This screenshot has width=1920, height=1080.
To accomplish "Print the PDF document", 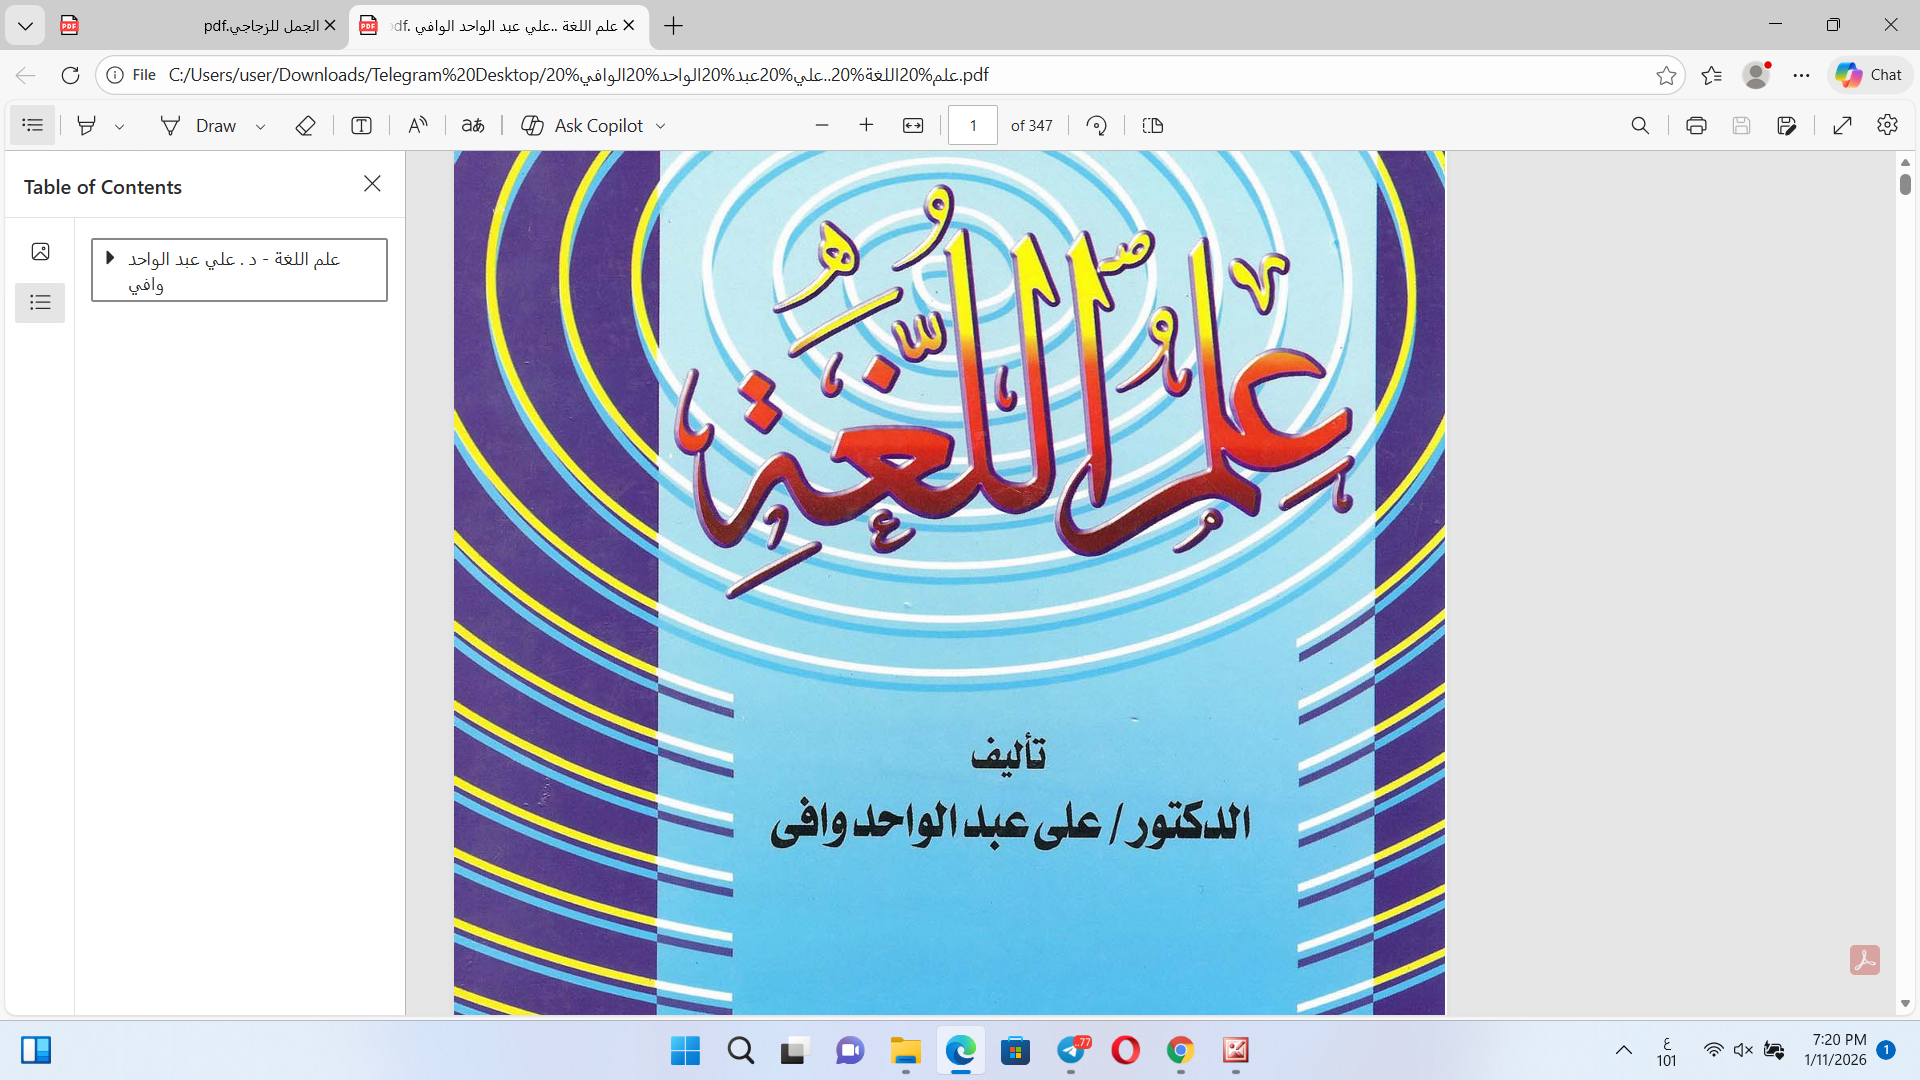I will pos(1696,125).
